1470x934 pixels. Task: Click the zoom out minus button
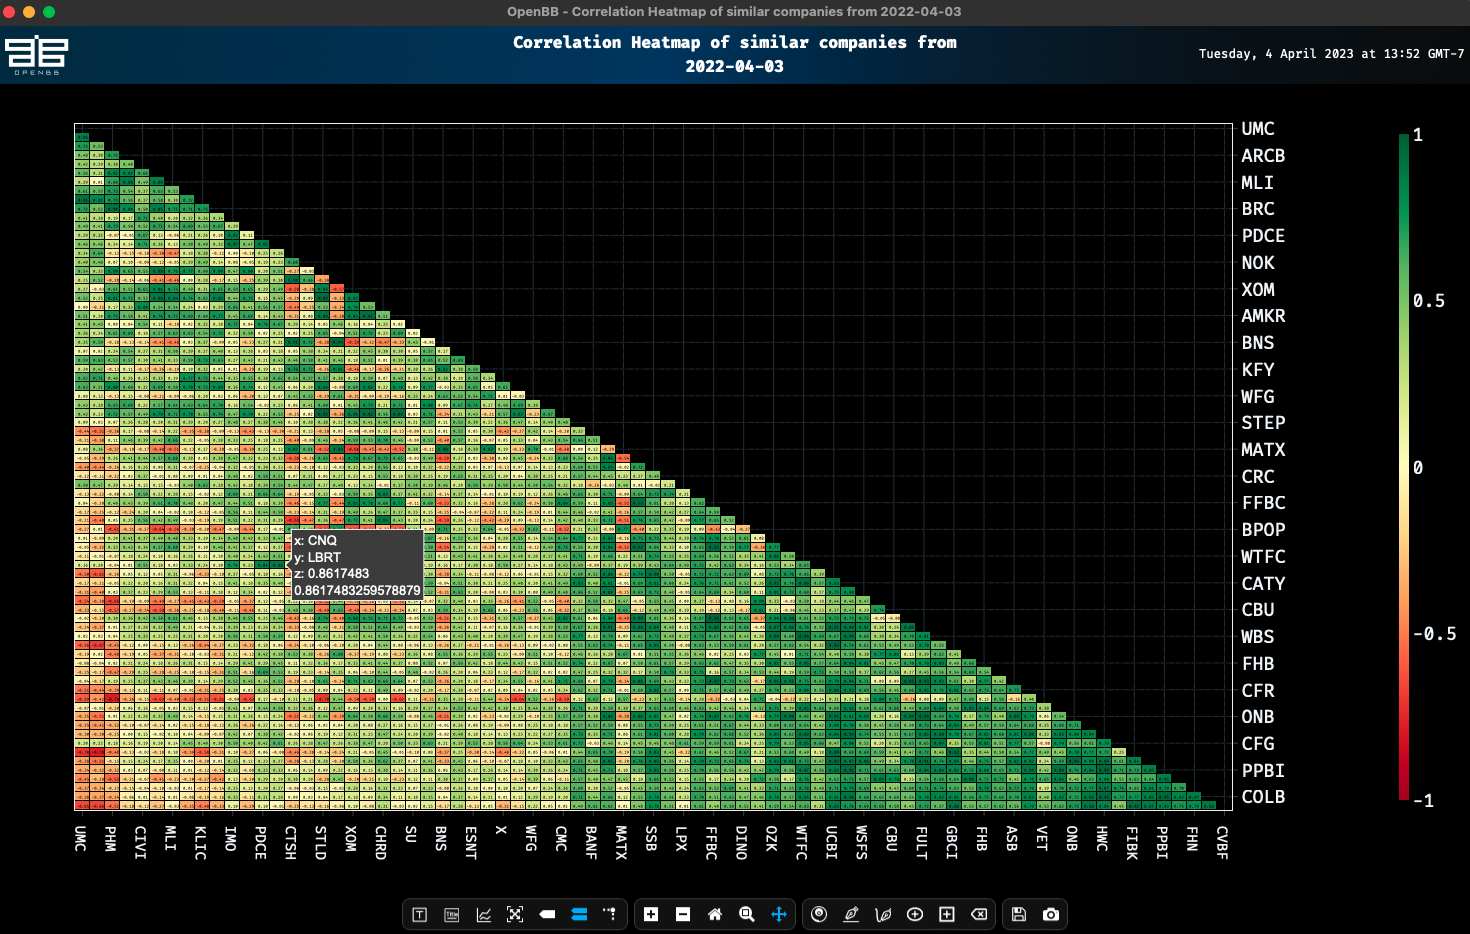[683, 914]
